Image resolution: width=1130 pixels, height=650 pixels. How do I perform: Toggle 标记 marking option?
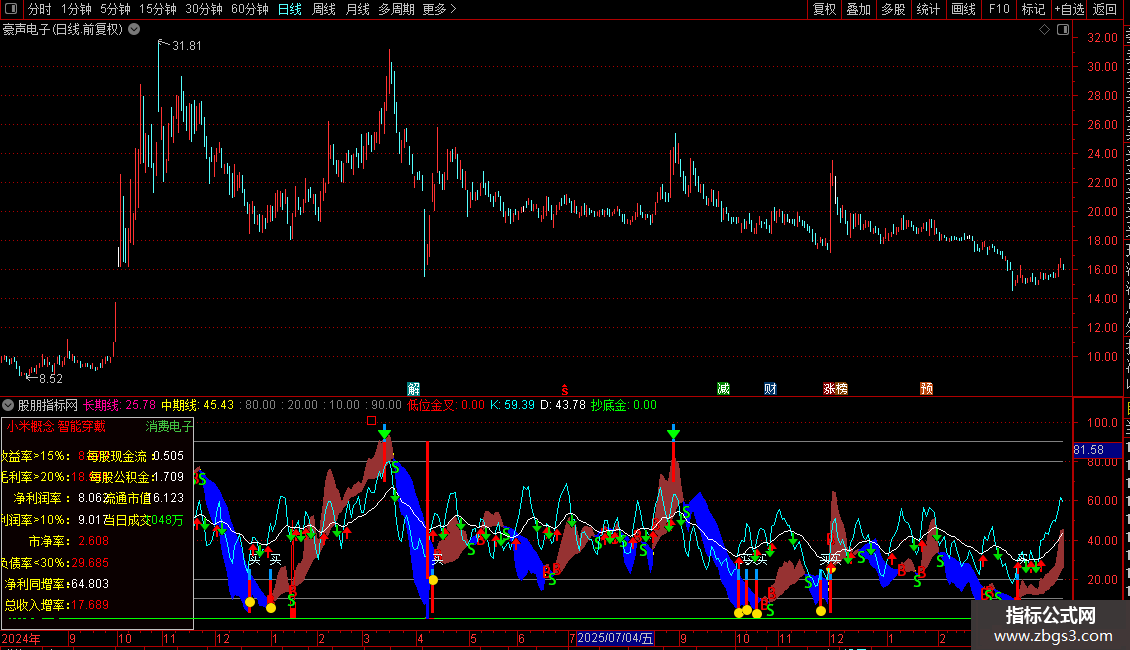coord(1032,10)
